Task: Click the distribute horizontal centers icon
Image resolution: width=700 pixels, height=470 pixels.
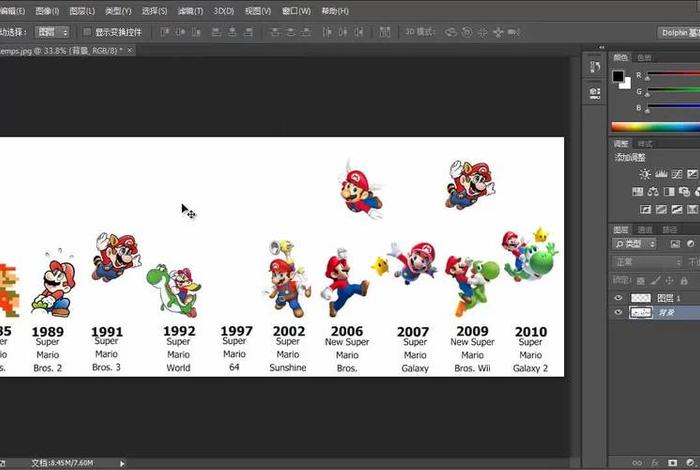Action: [343, 32]
